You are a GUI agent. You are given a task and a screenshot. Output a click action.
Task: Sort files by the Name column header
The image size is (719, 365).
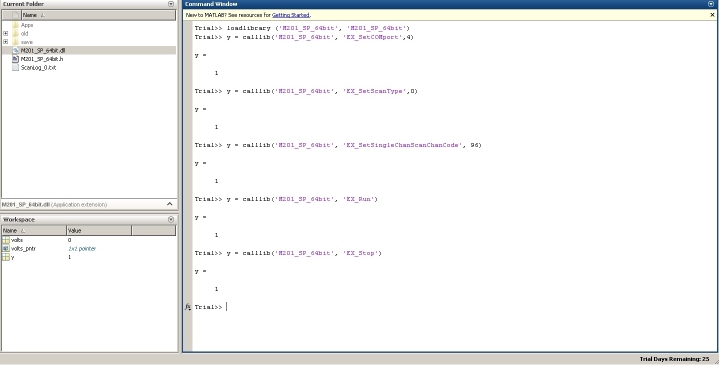(x=98, y=15)
